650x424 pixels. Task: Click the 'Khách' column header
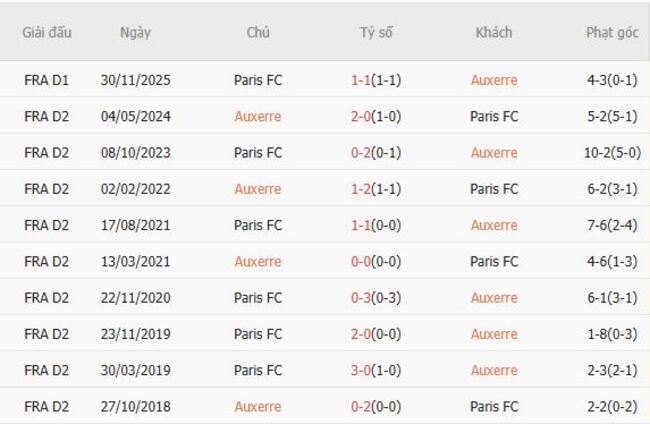494,33
